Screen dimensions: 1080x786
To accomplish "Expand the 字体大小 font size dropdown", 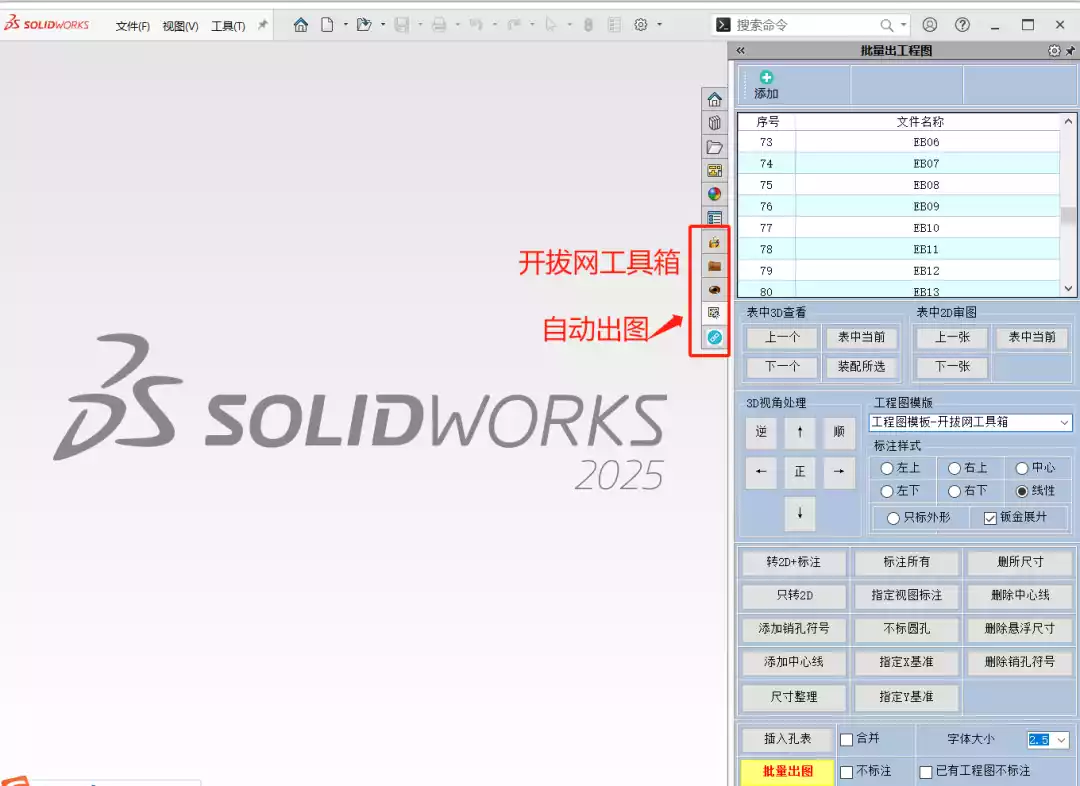I will point(1060,740).
